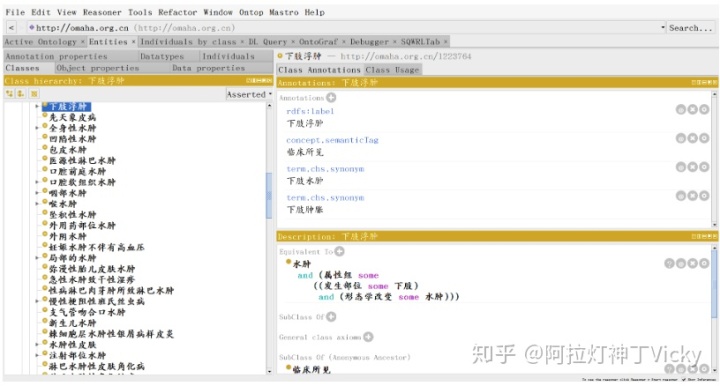The width and height of the screenshot is (720, 386).
Task: Remove the synonym 下肢肿胀 annotation
Action: (x=692, y=196)
